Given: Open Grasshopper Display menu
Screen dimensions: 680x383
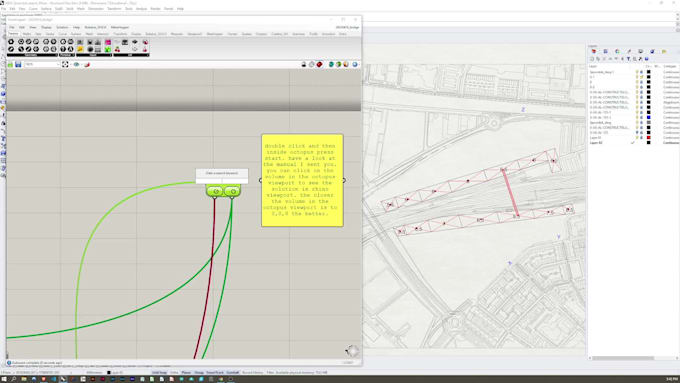Looking at the screenshot, I should coord(46,27).
